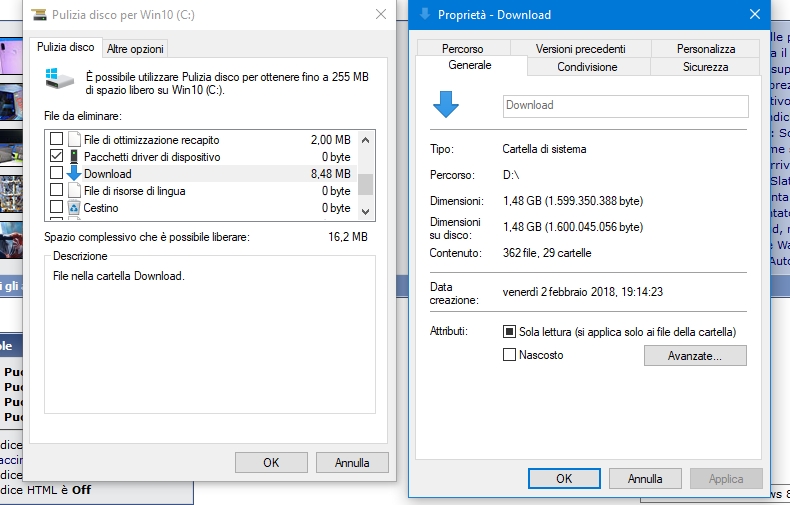790x505 pixels.
Task: Click the file list scroll-up arrow
Action: (x=366, y=140)
